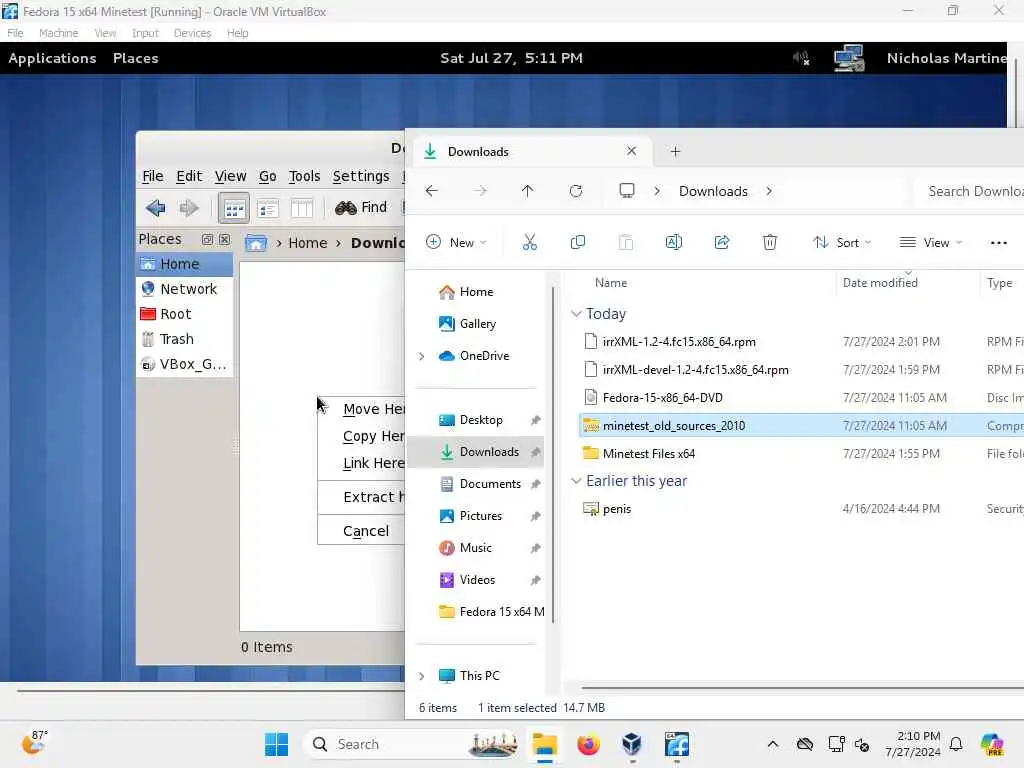Open VirtualBox Devices menu

tap(192, 33)
